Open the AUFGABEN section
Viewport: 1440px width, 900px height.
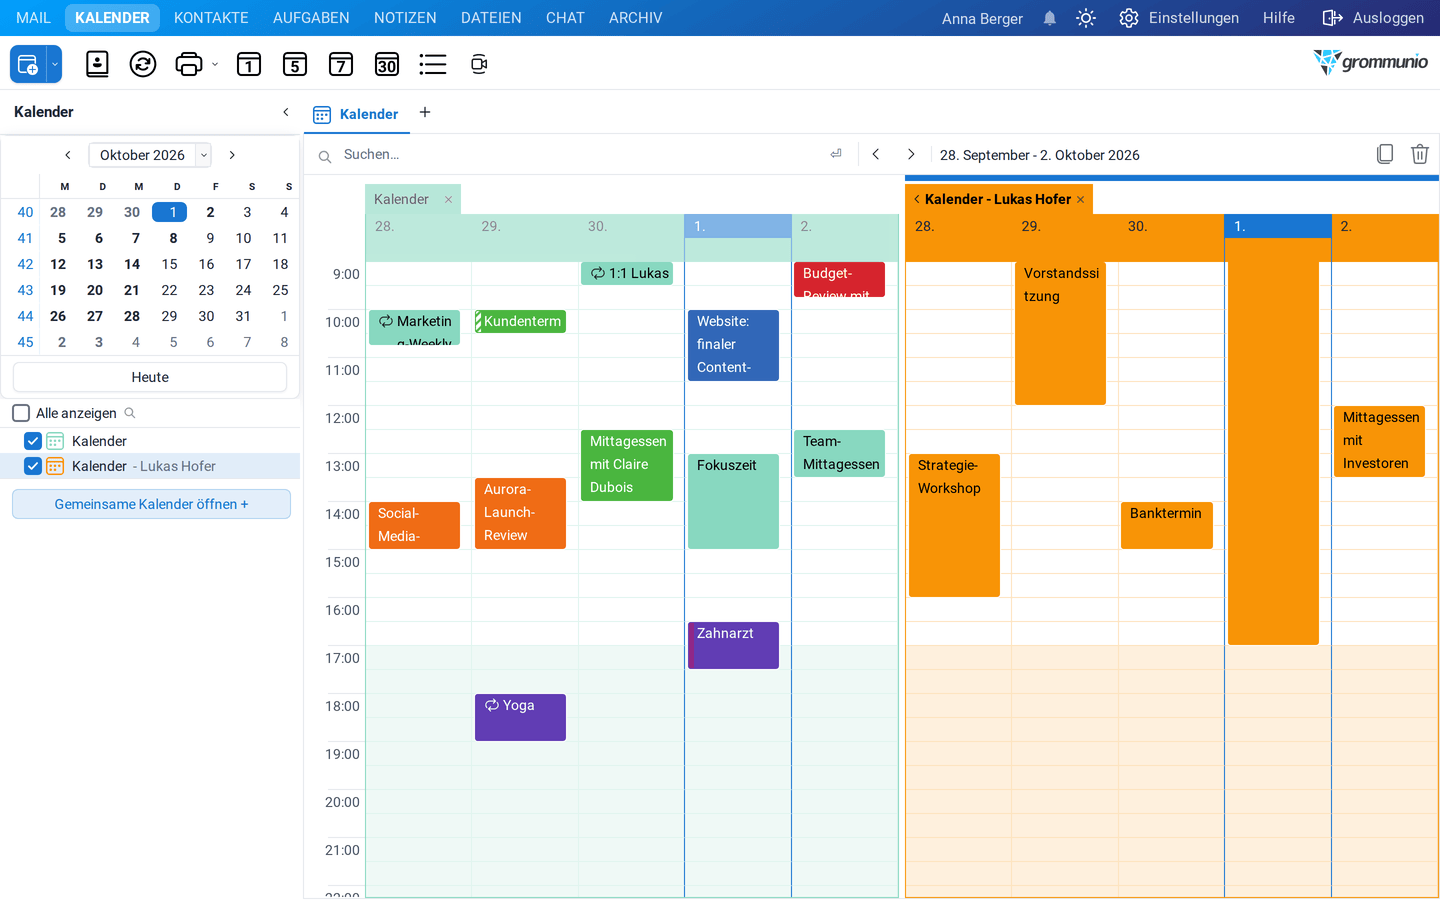pyautogui.click(x=311, y=18)
